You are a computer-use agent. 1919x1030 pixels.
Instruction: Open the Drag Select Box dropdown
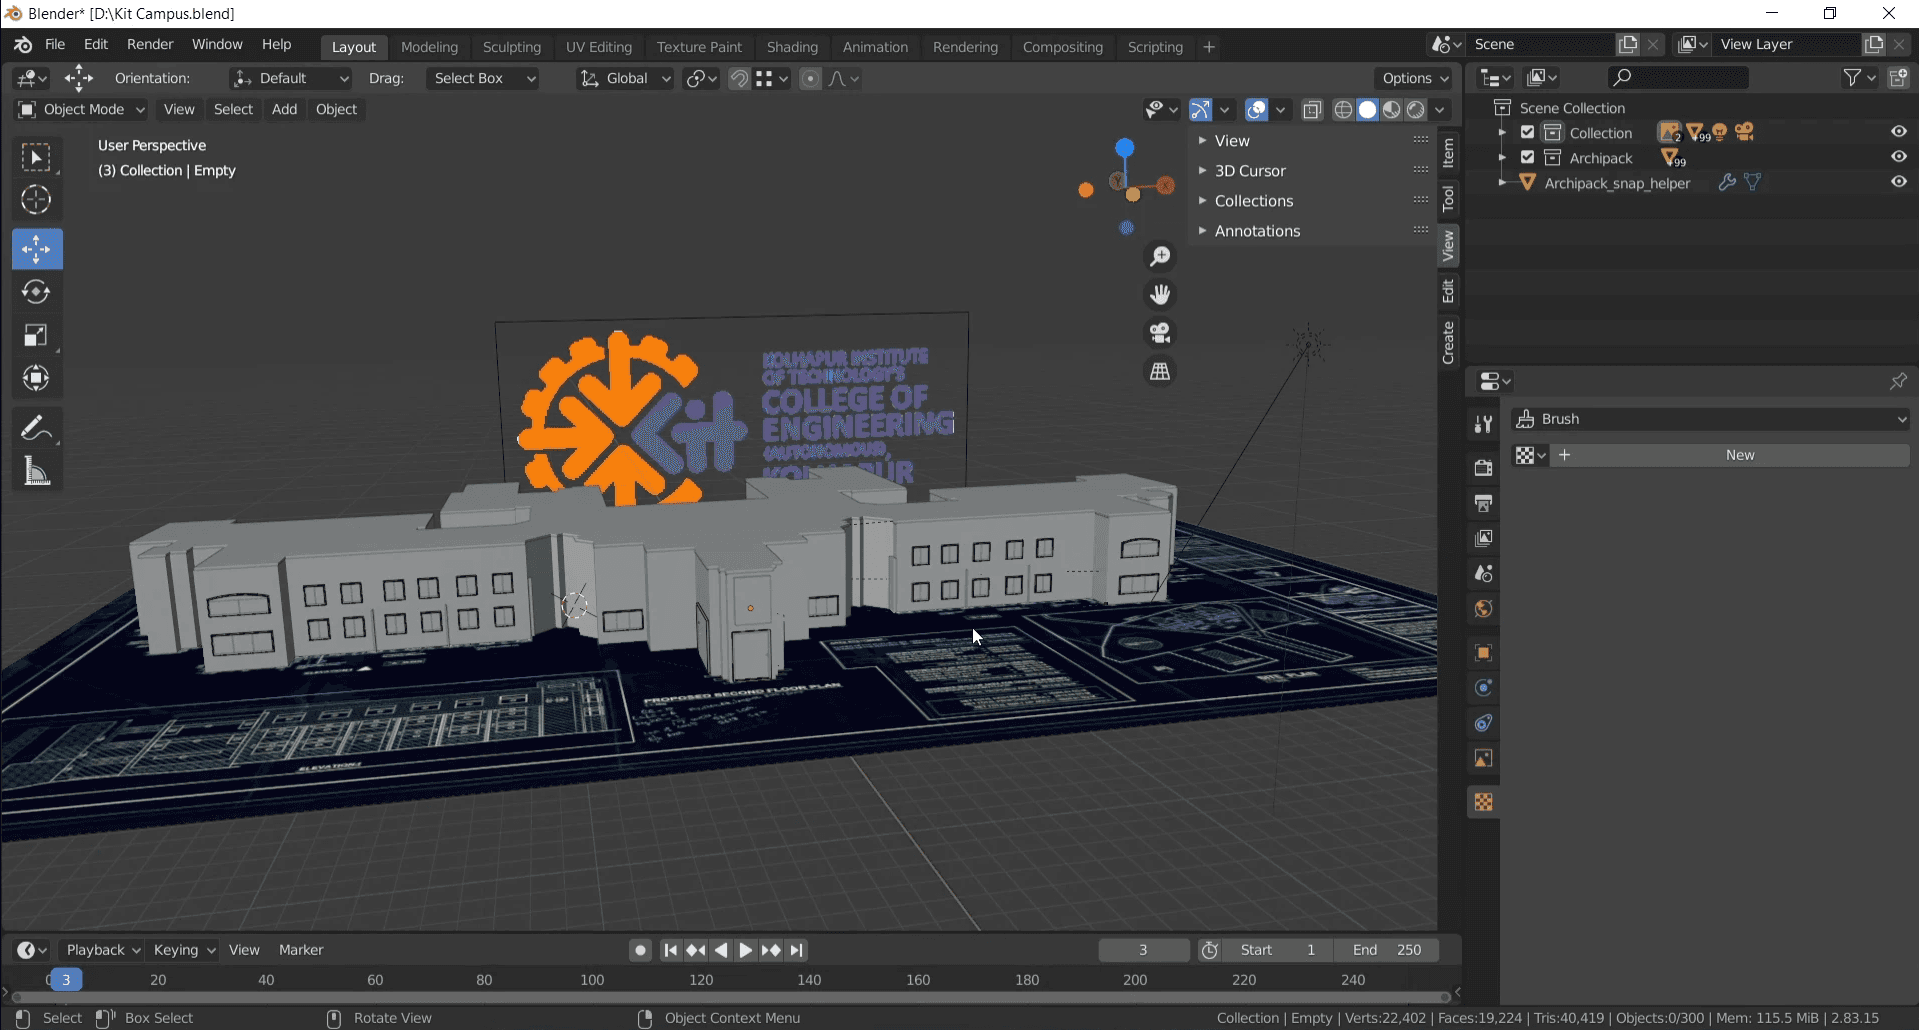click(483, 78)
